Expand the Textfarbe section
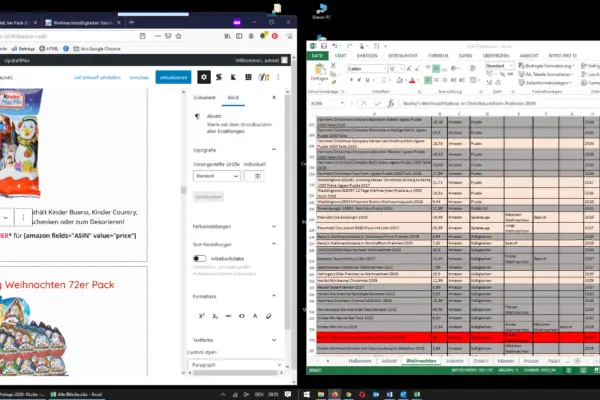 (274, 340)
